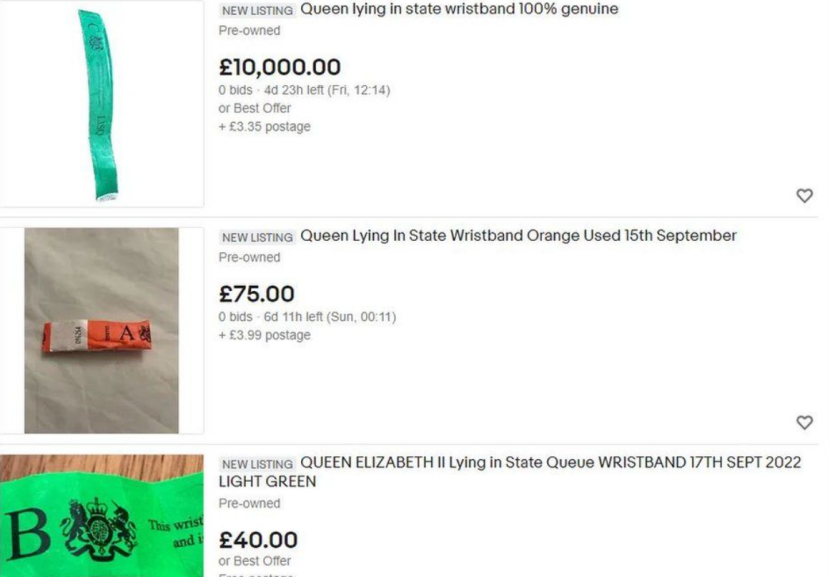Click the '+ £3.99 postage' text

(x=264, y=335)
